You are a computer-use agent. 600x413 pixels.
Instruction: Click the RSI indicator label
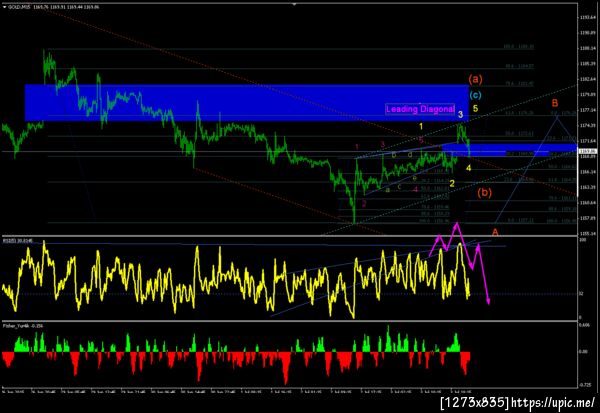(x=18, y=240)
